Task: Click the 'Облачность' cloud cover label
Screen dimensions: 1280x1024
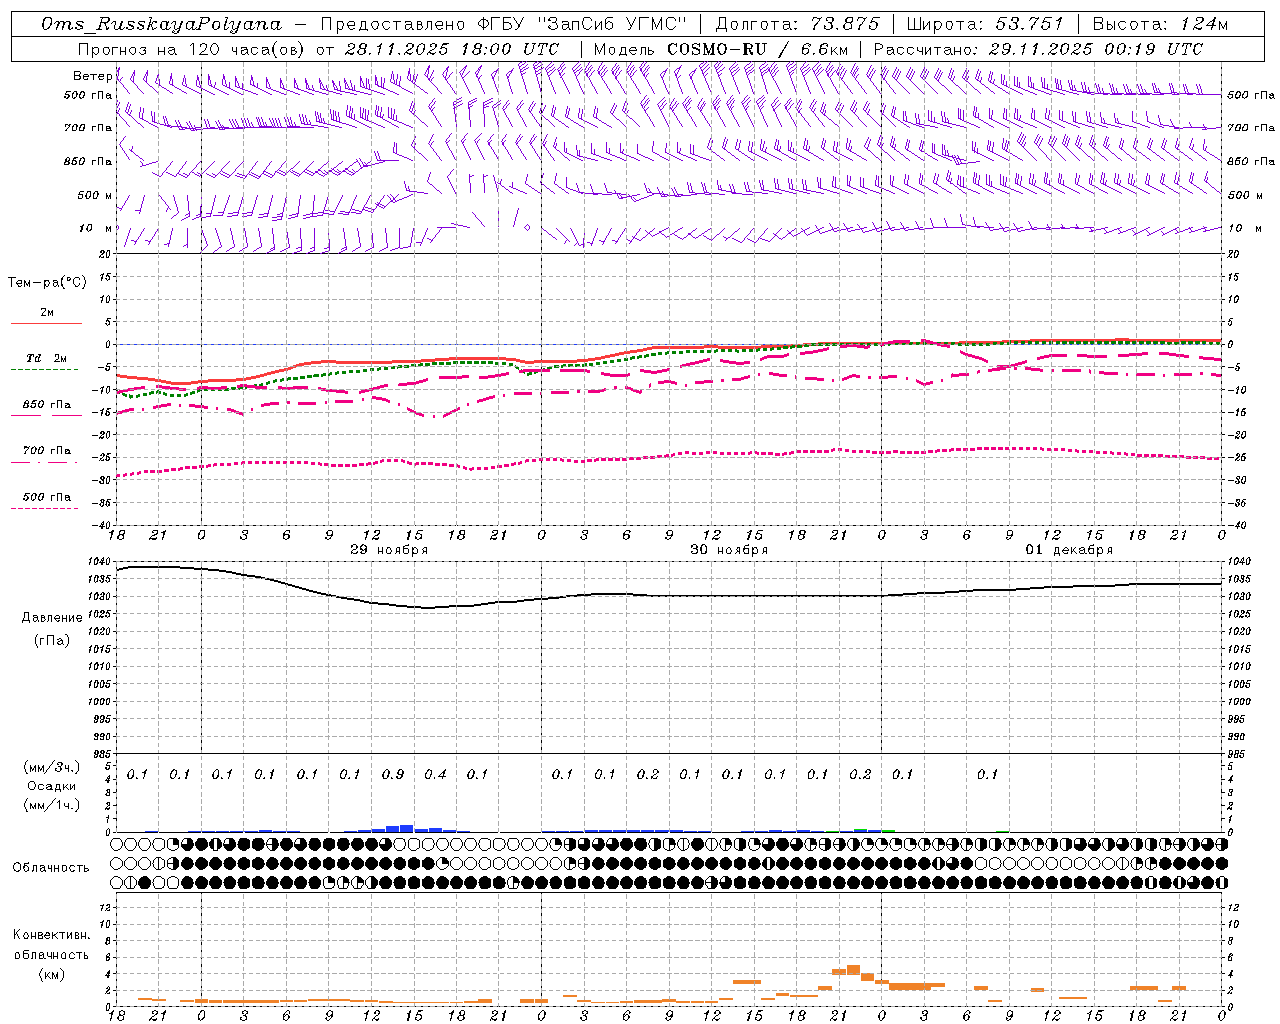Action: (x=51, y=867)
